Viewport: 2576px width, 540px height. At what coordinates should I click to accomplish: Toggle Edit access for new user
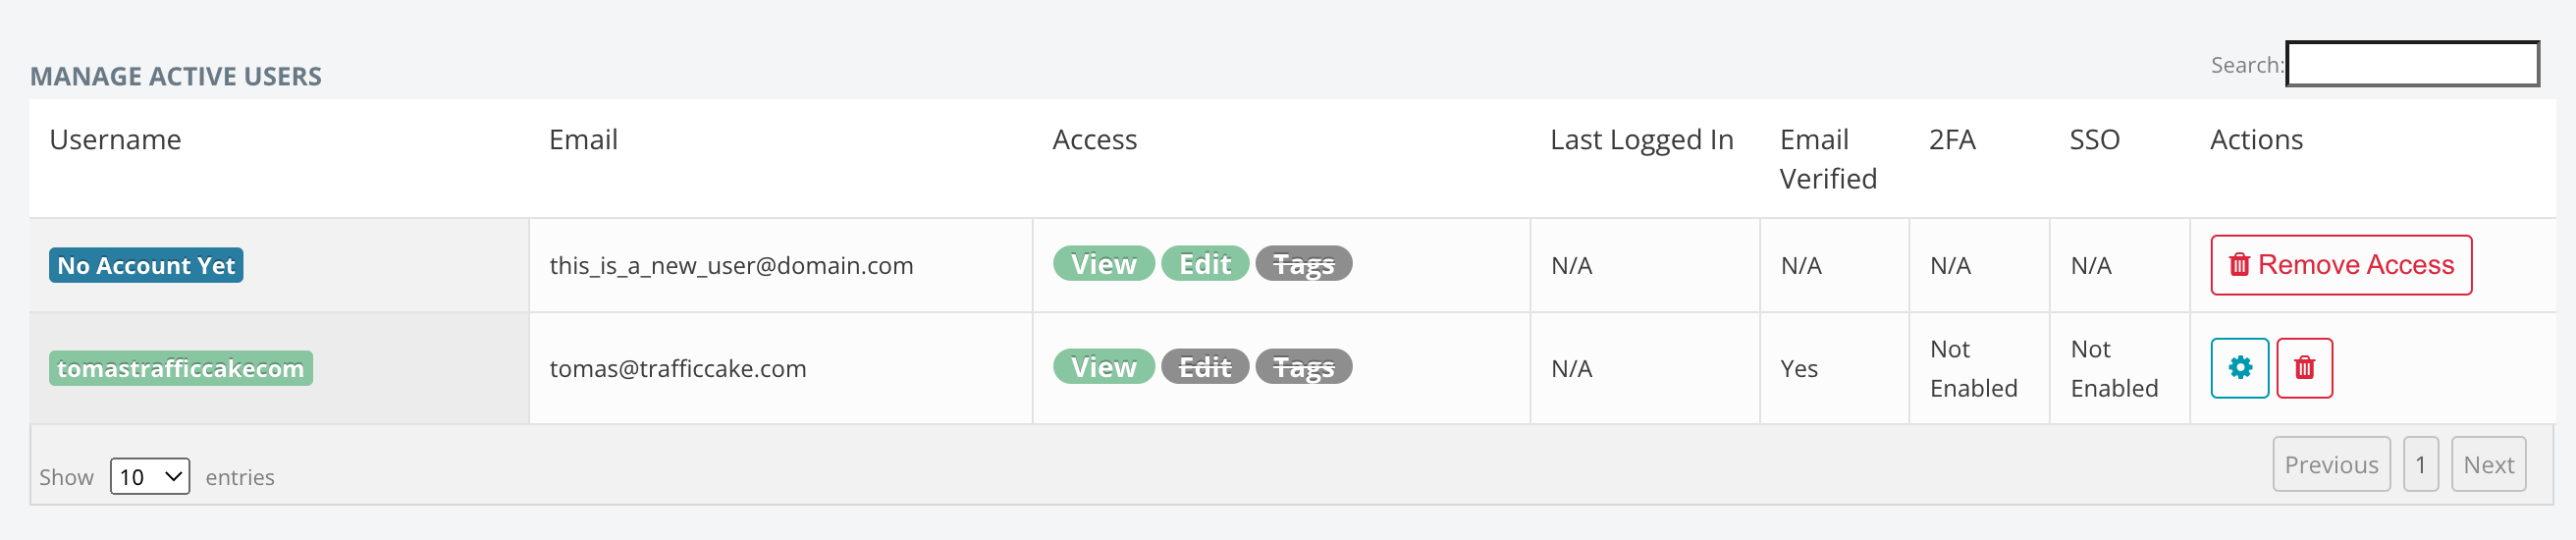[1204, 264]
